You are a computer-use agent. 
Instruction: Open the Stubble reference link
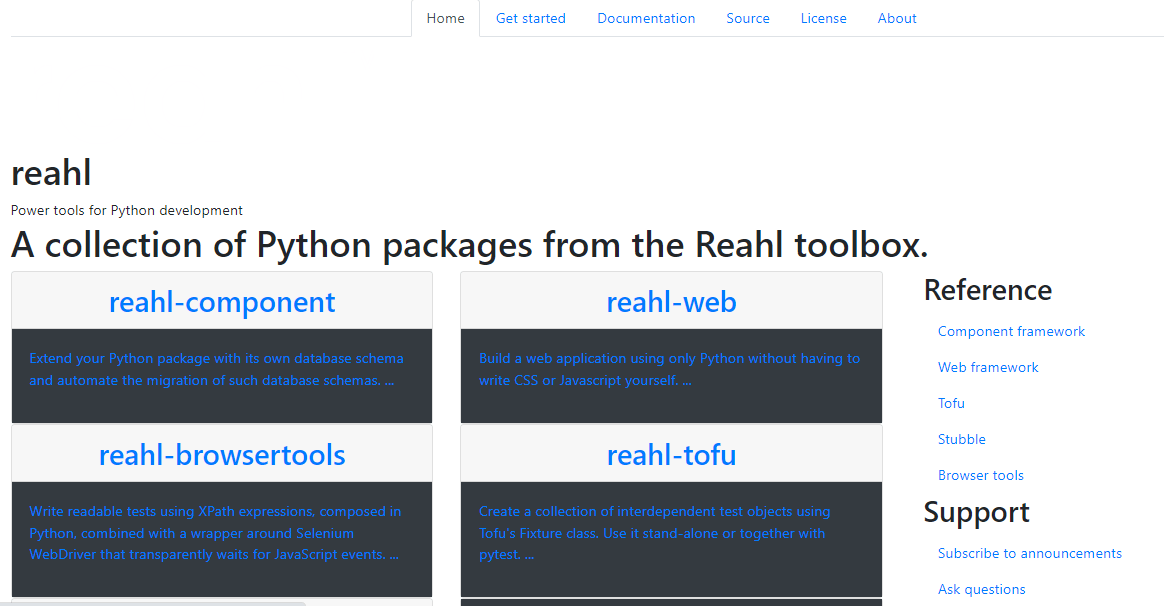(x=961, y=439)
